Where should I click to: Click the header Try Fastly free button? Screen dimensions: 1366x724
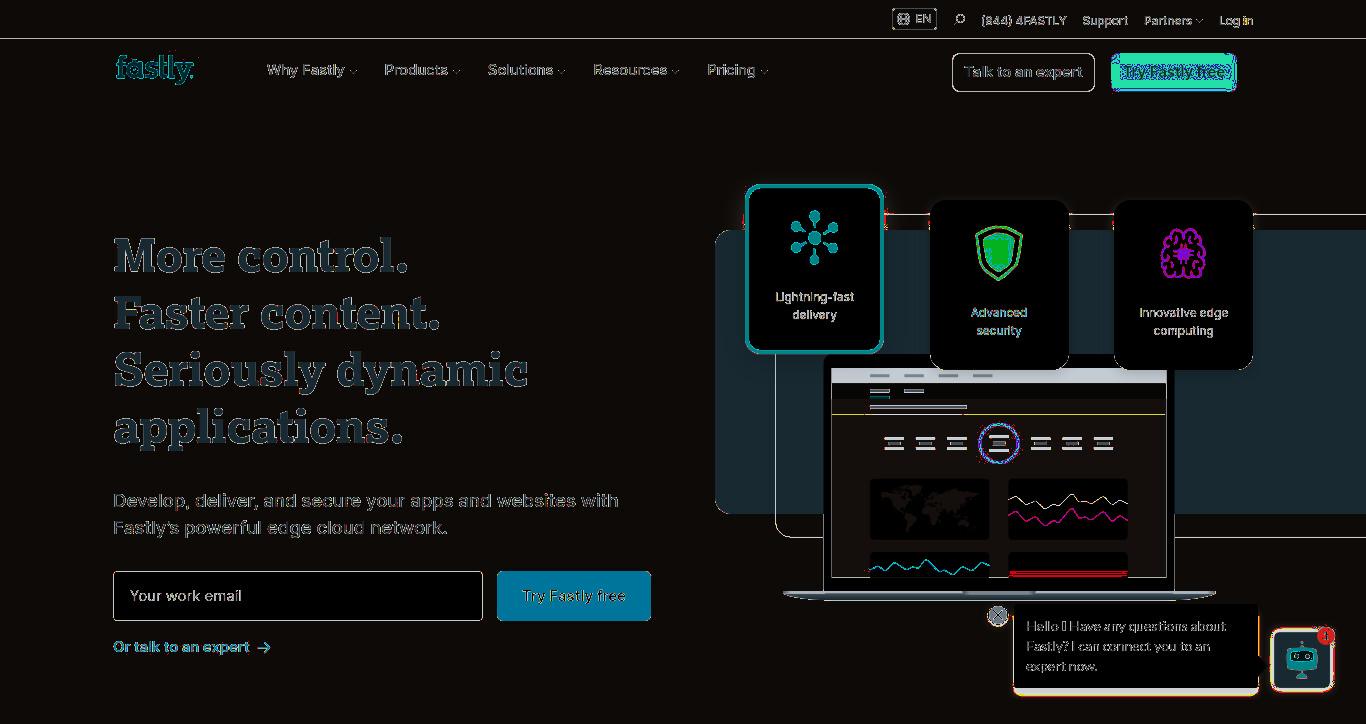pos(1174,72)
